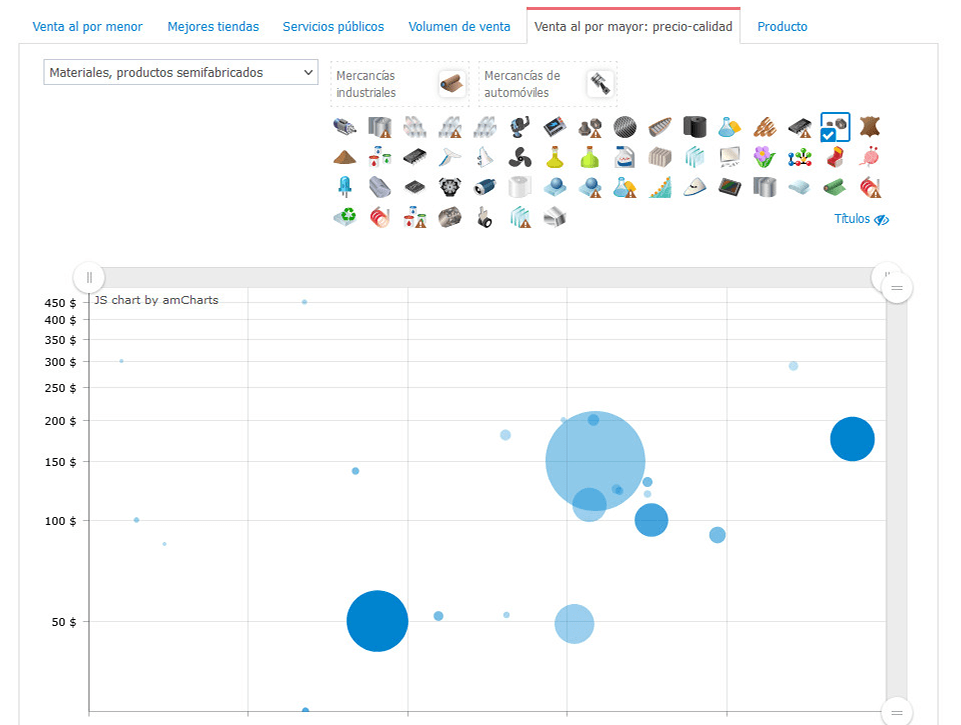Select the pink yarn ball product icon
Image resolution: width=961 pixels, height=725 pixels.
(x=870, y=157)
